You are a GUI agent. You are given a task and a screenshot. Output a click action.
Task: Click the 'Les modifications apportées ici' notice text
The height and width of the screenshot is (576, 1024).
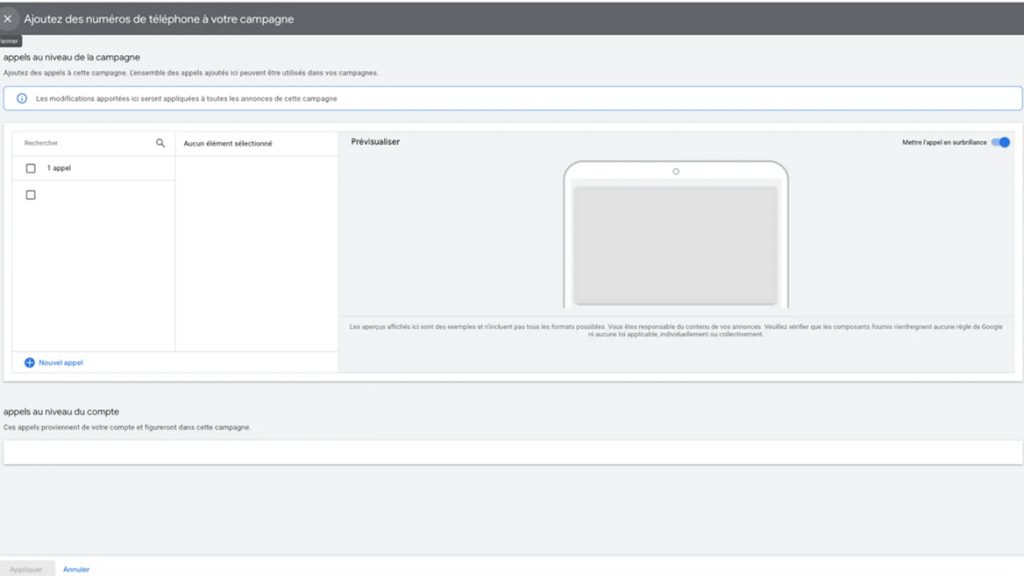[187, 99]
